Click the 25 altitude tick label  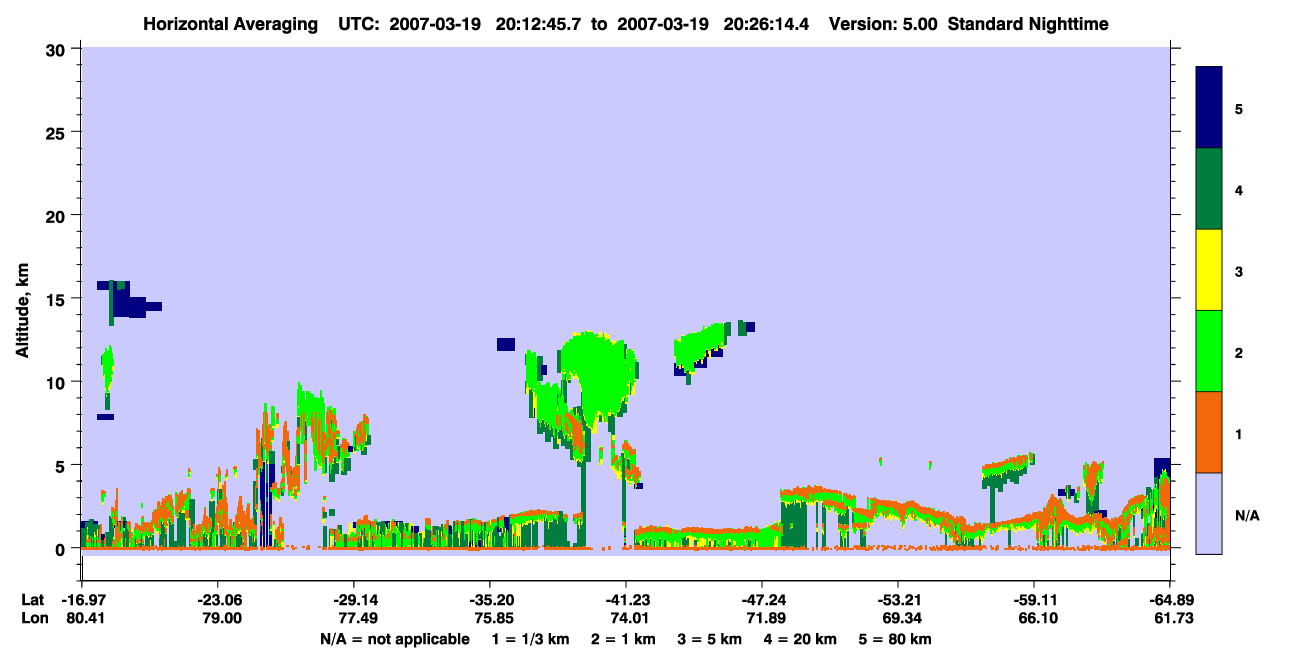(58, 132)
